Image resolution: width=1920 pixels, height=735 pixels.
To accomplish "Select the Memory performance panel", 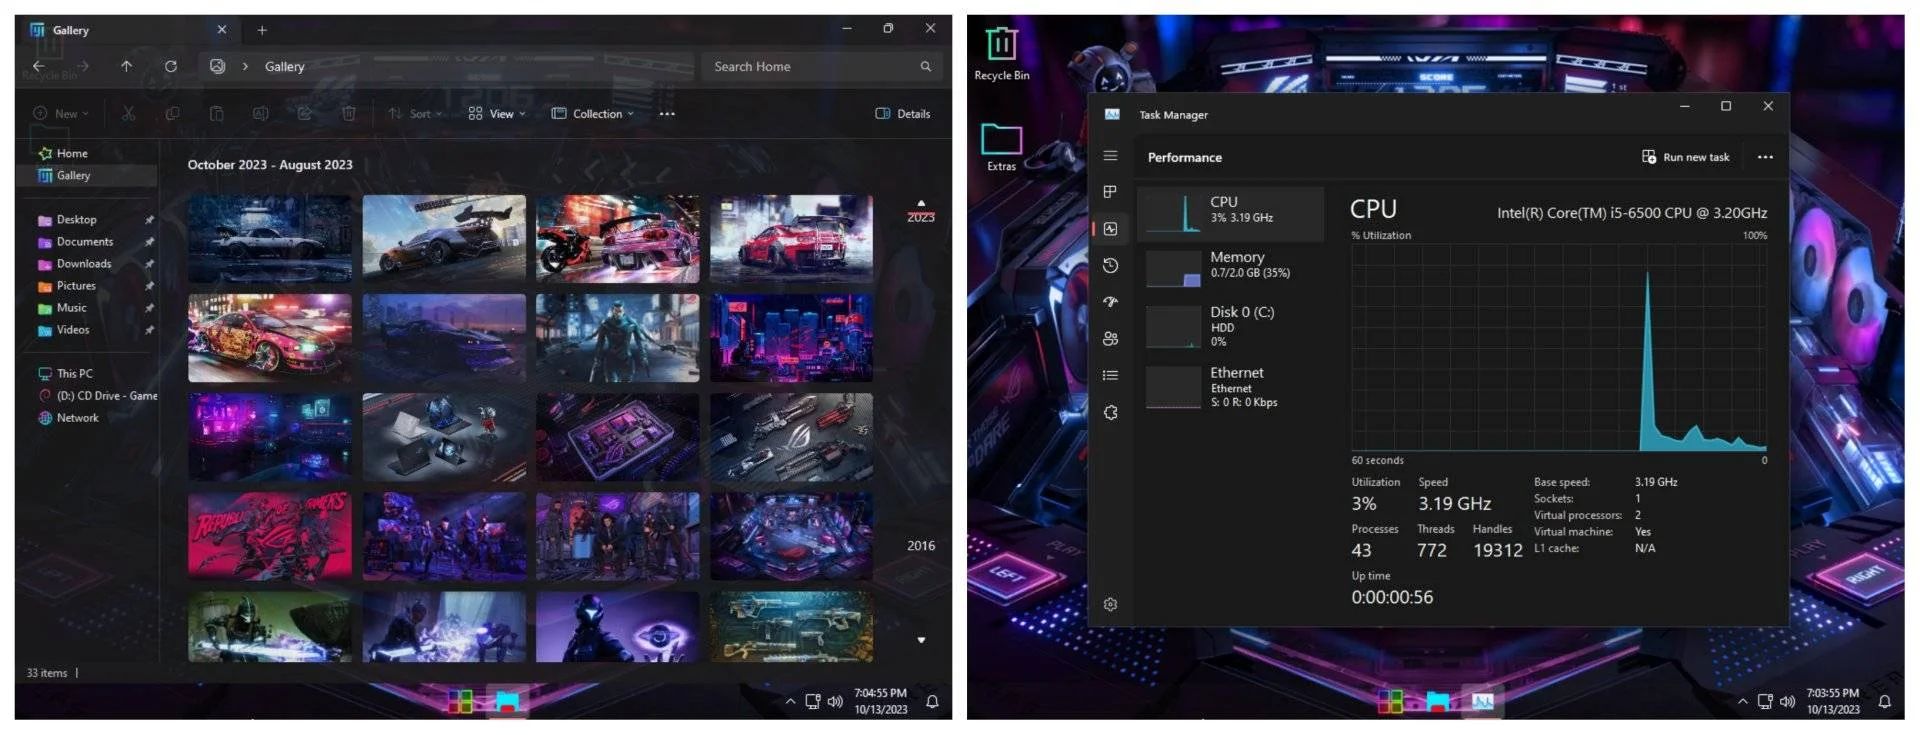I will pyautogui.click(x=1231, y=267).
